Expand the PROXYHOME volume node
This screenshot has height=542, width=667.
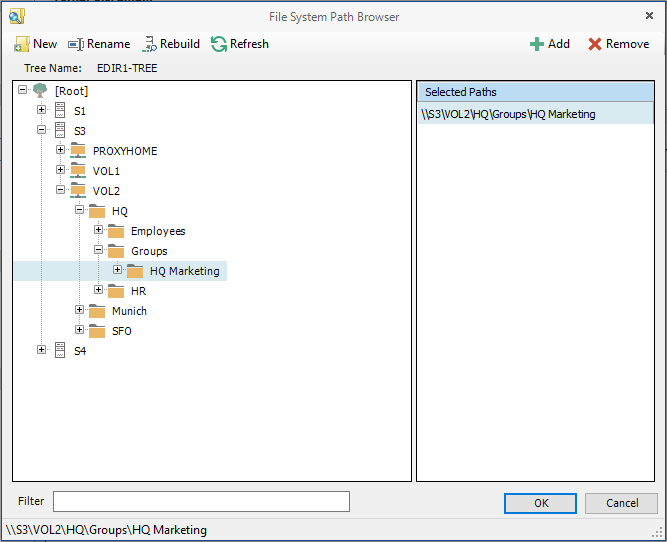[60, 149]
